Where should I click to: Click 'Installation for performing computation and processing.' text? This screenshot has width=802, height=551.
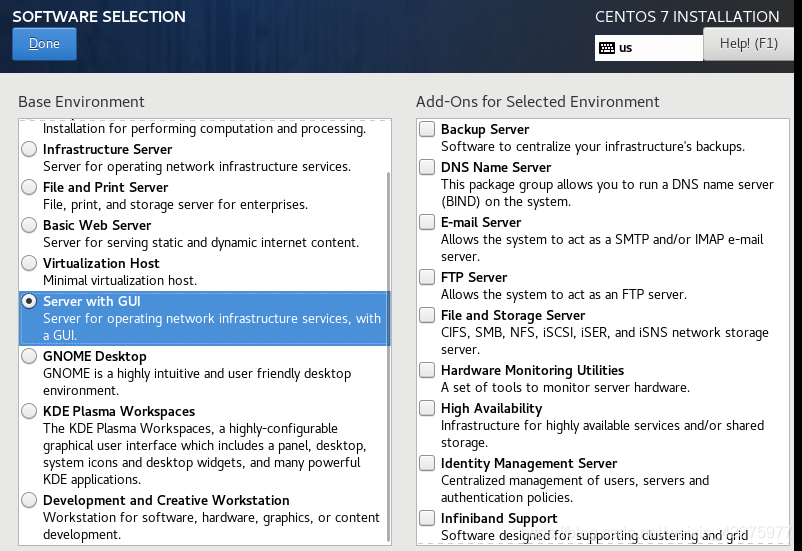(205, 128)
